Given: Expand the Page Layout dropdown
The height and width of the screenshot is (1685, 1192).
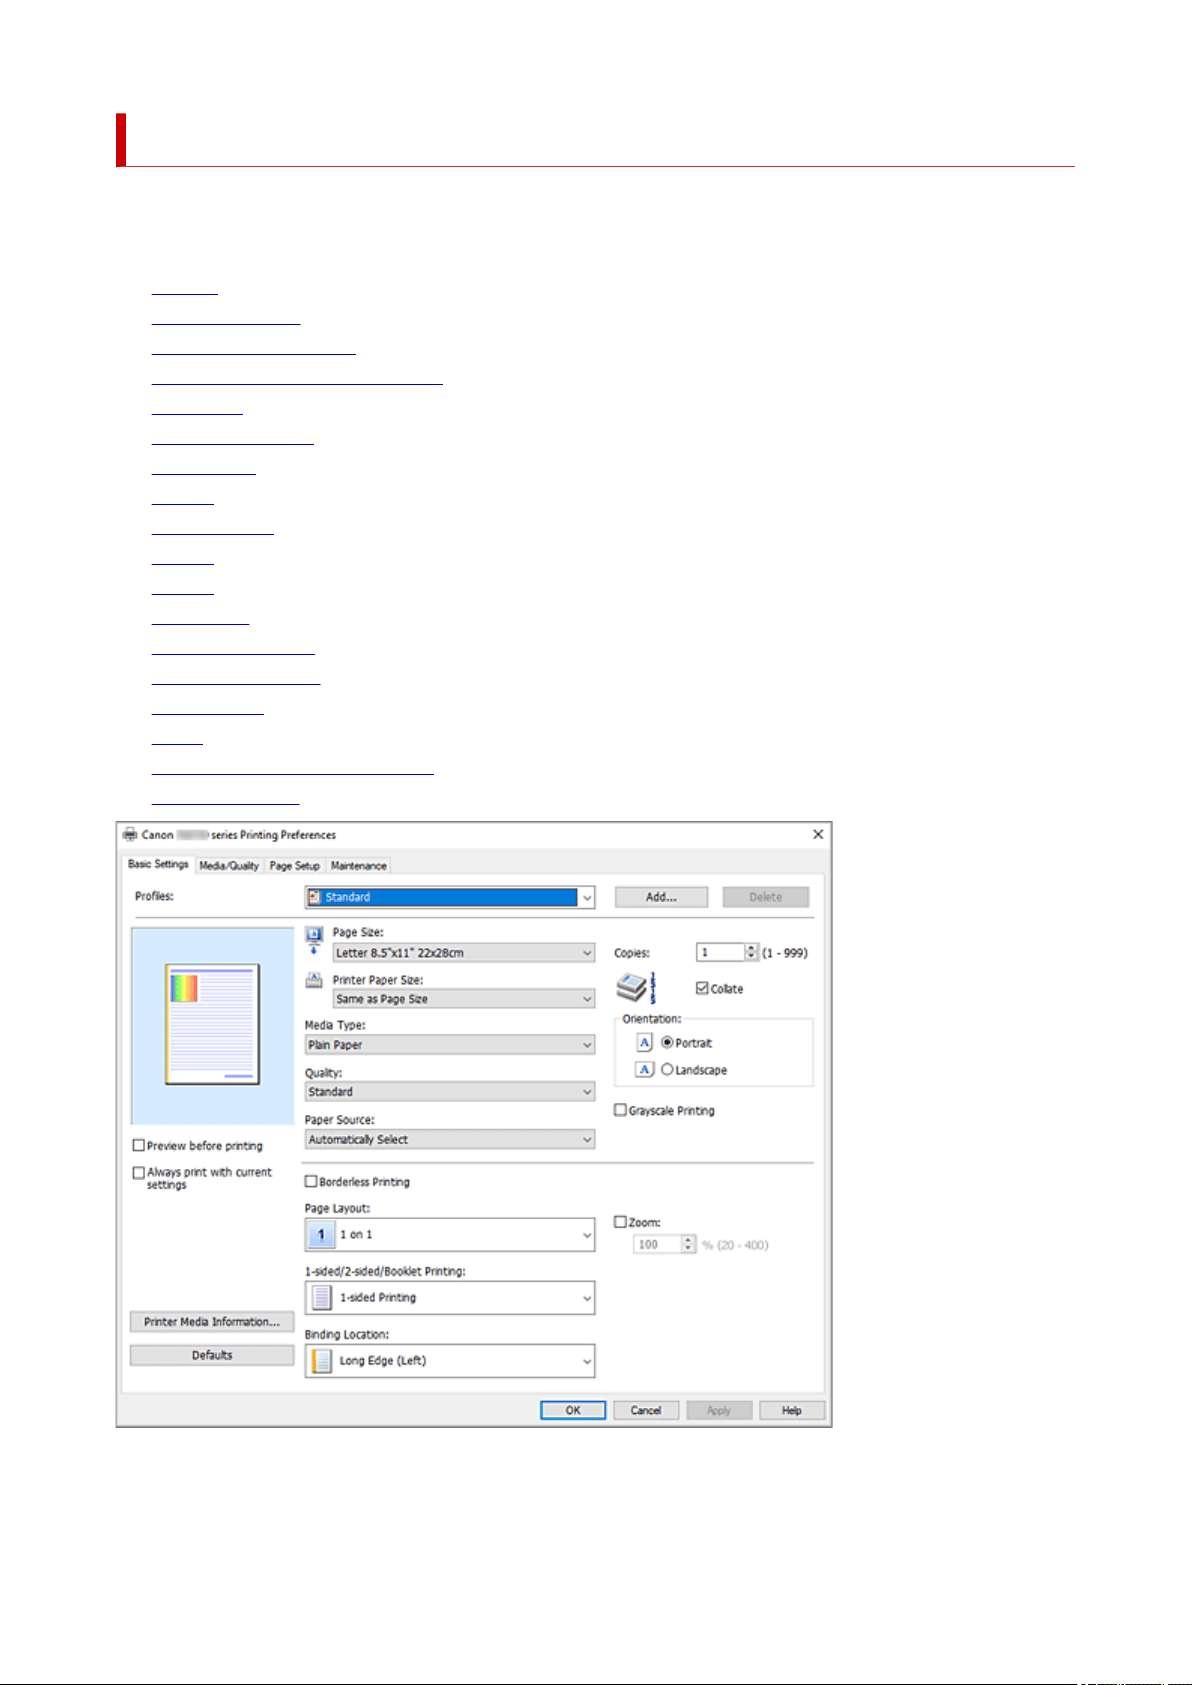Looking at the screenshot, I should (450, 1234).
